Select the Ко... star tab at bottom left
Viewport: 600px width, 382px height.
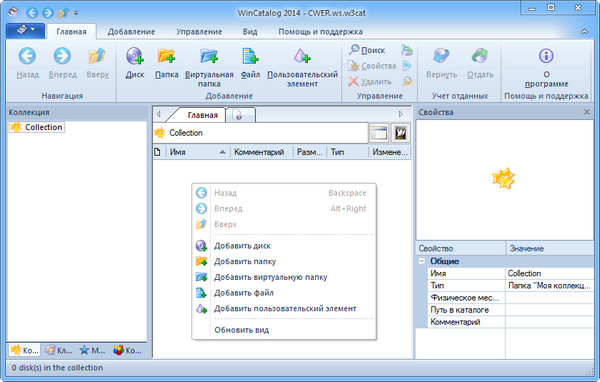24,350
